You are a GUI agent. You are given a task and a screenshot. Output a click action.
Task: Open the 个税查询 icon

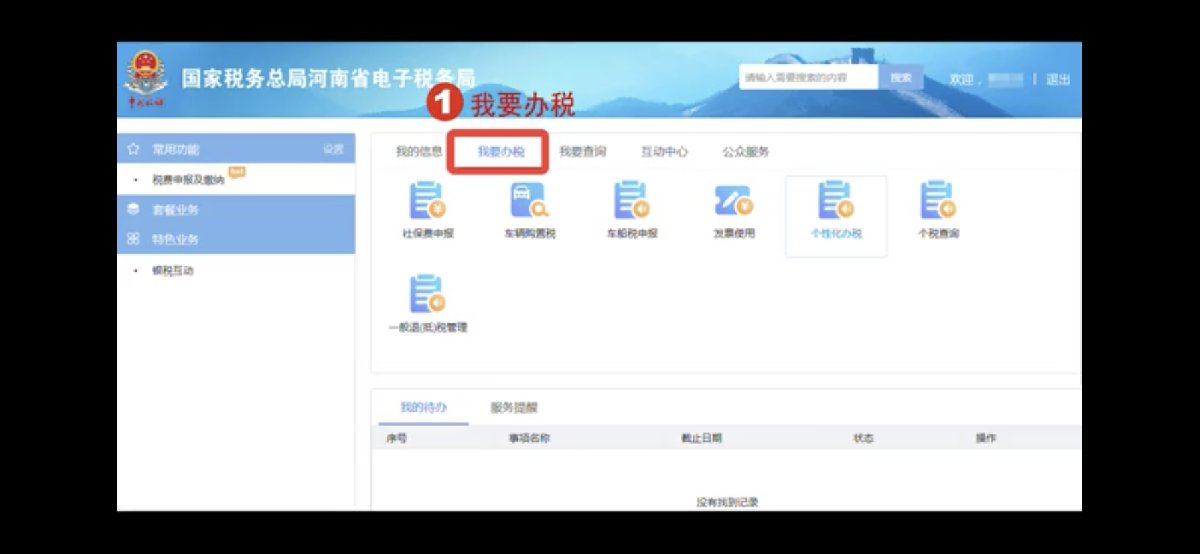[937, 199]
